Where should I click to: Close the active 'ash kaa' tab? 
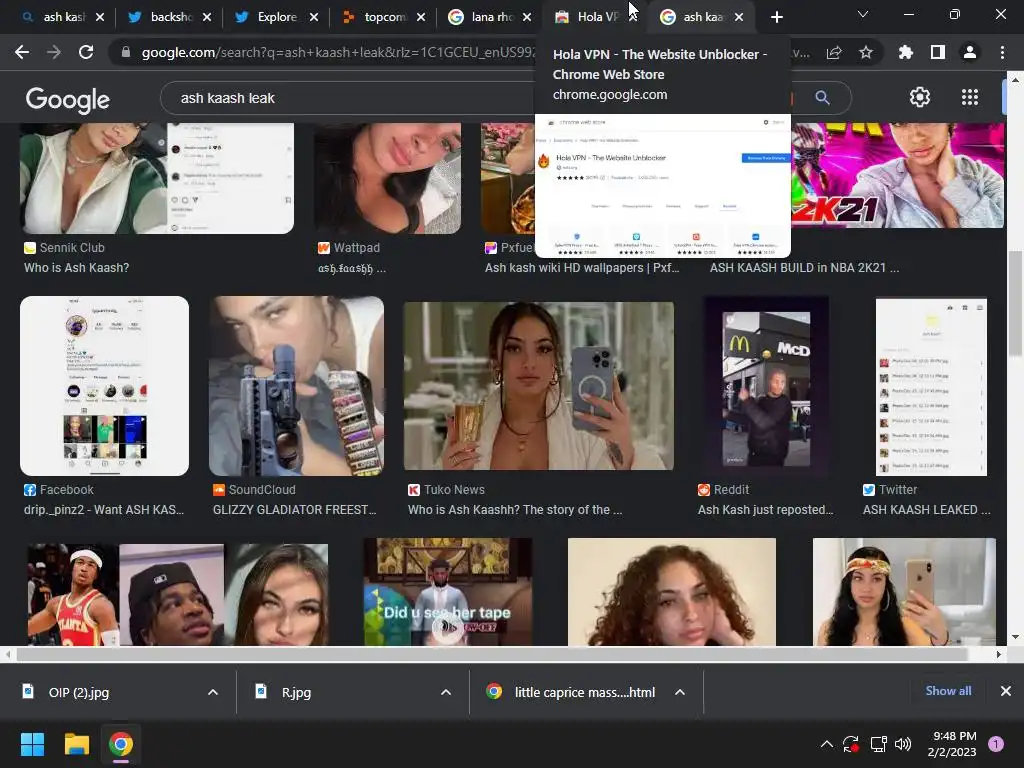pyautogui.click(x=739, y=17)
